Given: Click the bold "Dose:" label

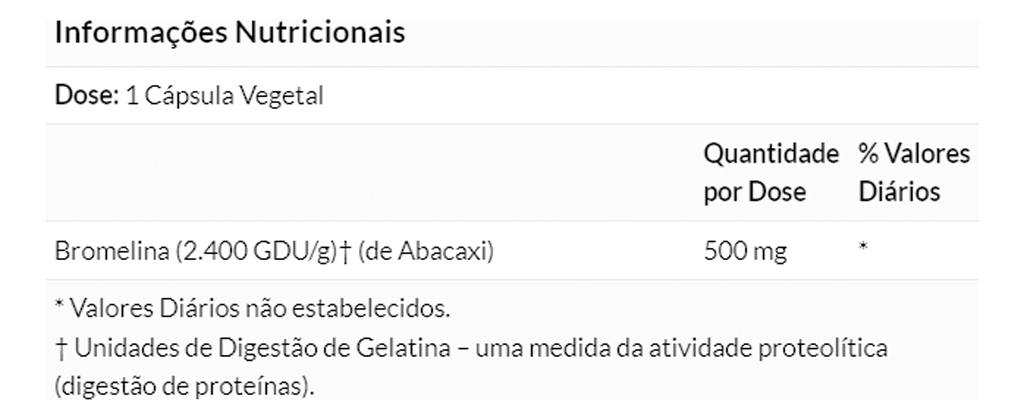Looking at the screenshot, I should click(x=86, y=97).
